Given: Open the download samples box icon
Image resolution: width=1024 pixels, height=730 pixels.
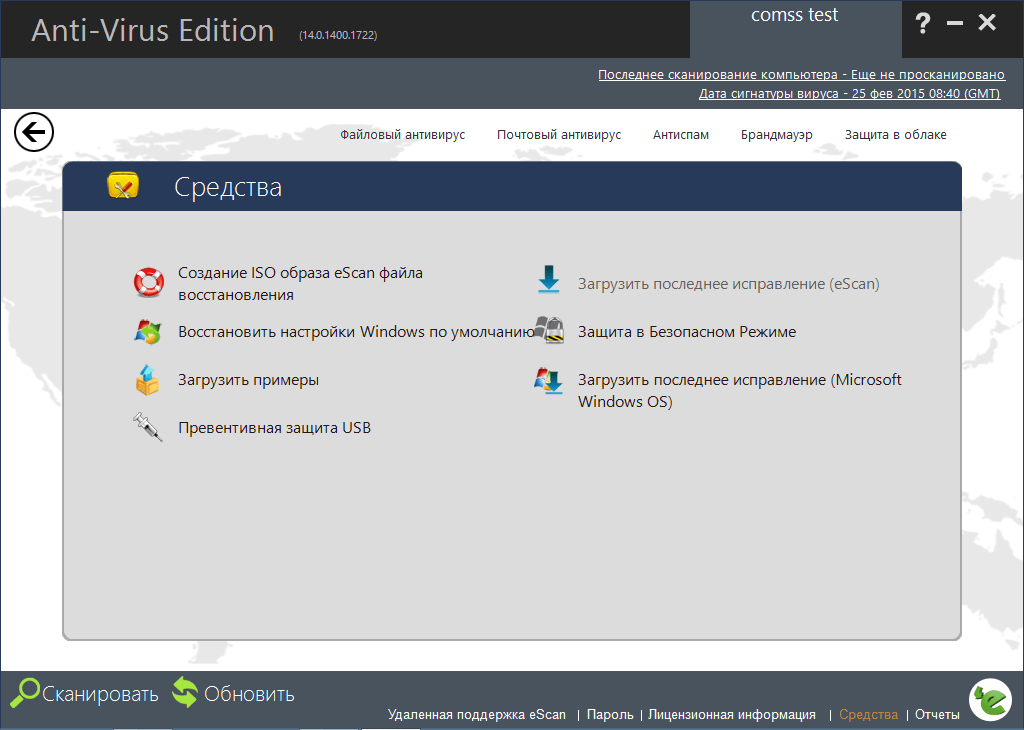Looking at the screenshot, I should [x=146, y=380].
